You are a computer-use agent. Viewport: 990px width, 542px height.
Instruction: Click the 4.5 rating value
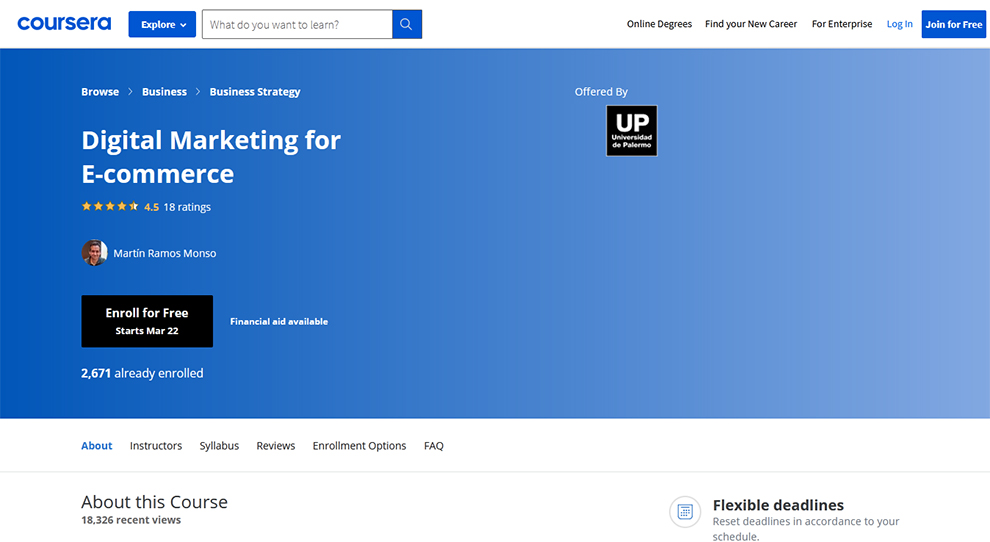click(x=152, y=207)
